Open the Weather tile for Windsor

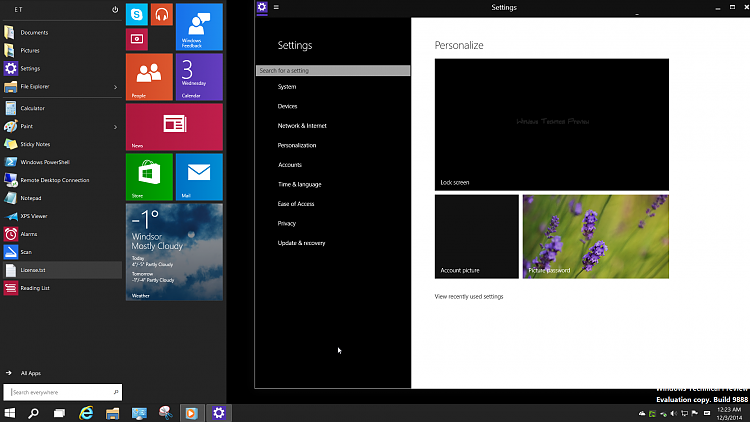(174, 252)
